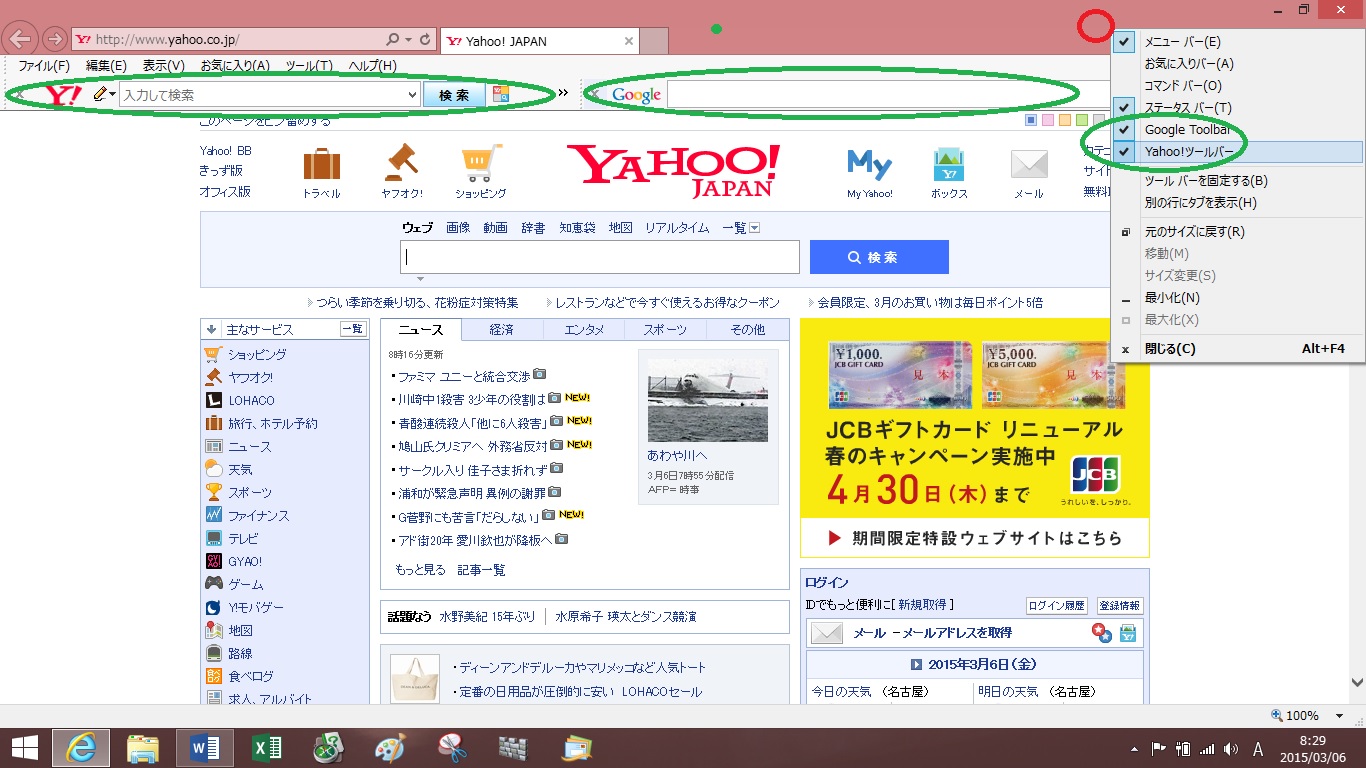The width and height of the screenshot is (1366, 768).
Task: Enable お気に入りバー(A) in context menu
Action: click(1237, 64)
